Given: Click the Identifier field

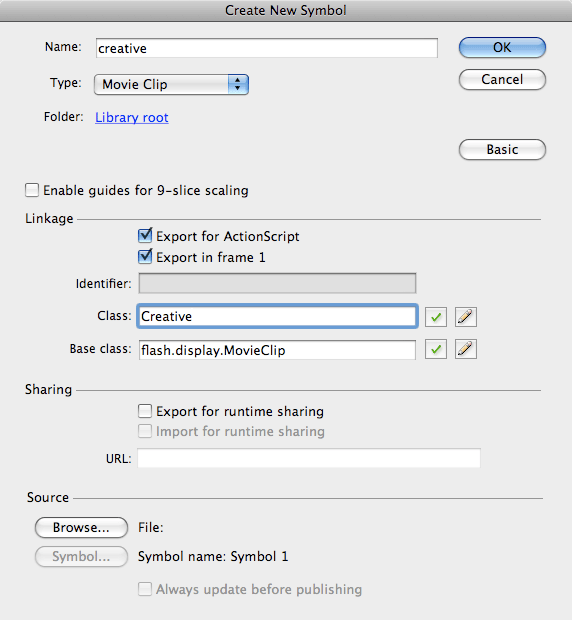Looking at the screenshot, I should click(x=277, y=283).
